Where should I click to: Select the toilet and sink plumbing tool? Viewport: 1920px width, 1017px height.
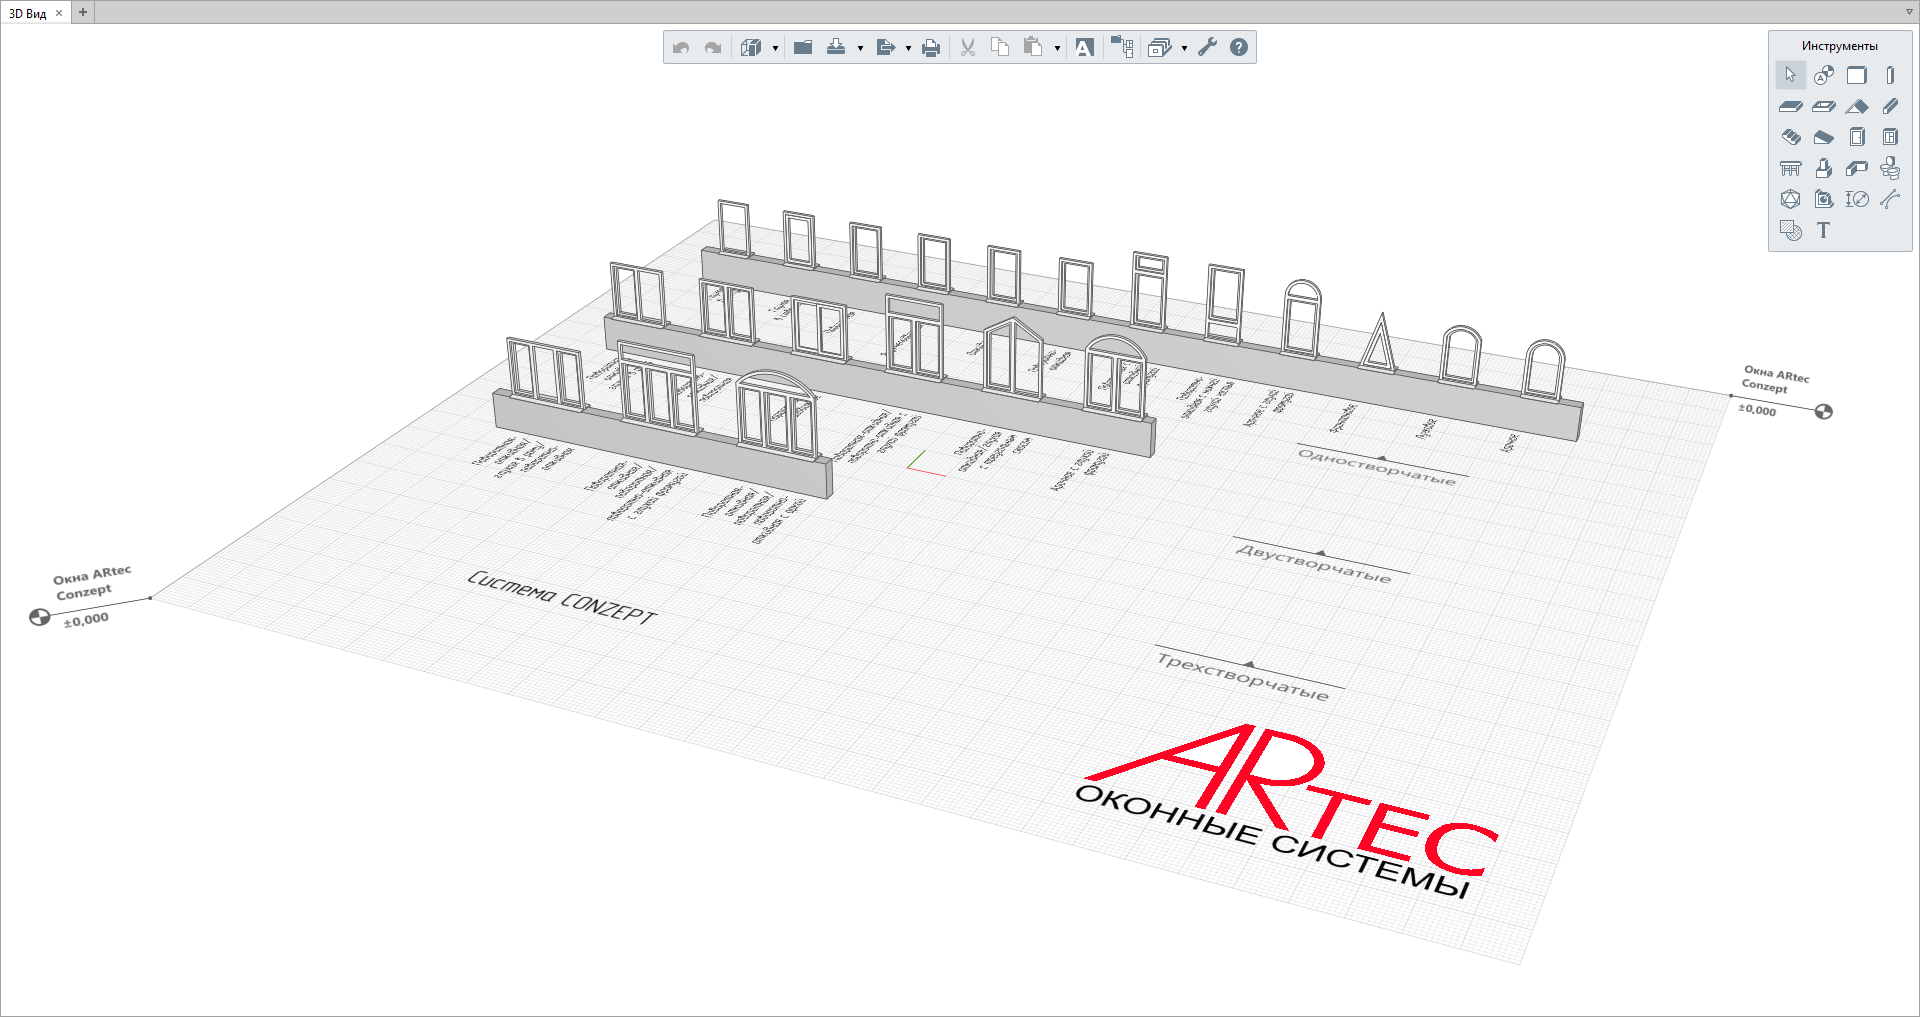click(1890, 168)
